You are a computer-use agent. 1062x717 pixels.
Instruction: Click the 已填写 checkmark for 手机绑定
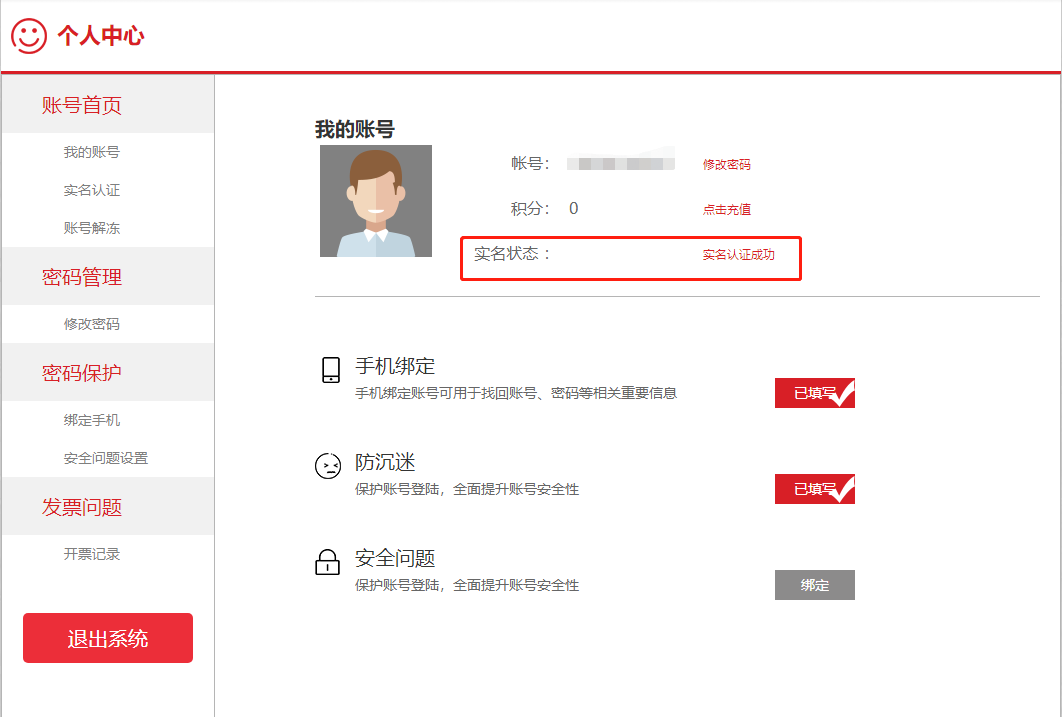814,393
